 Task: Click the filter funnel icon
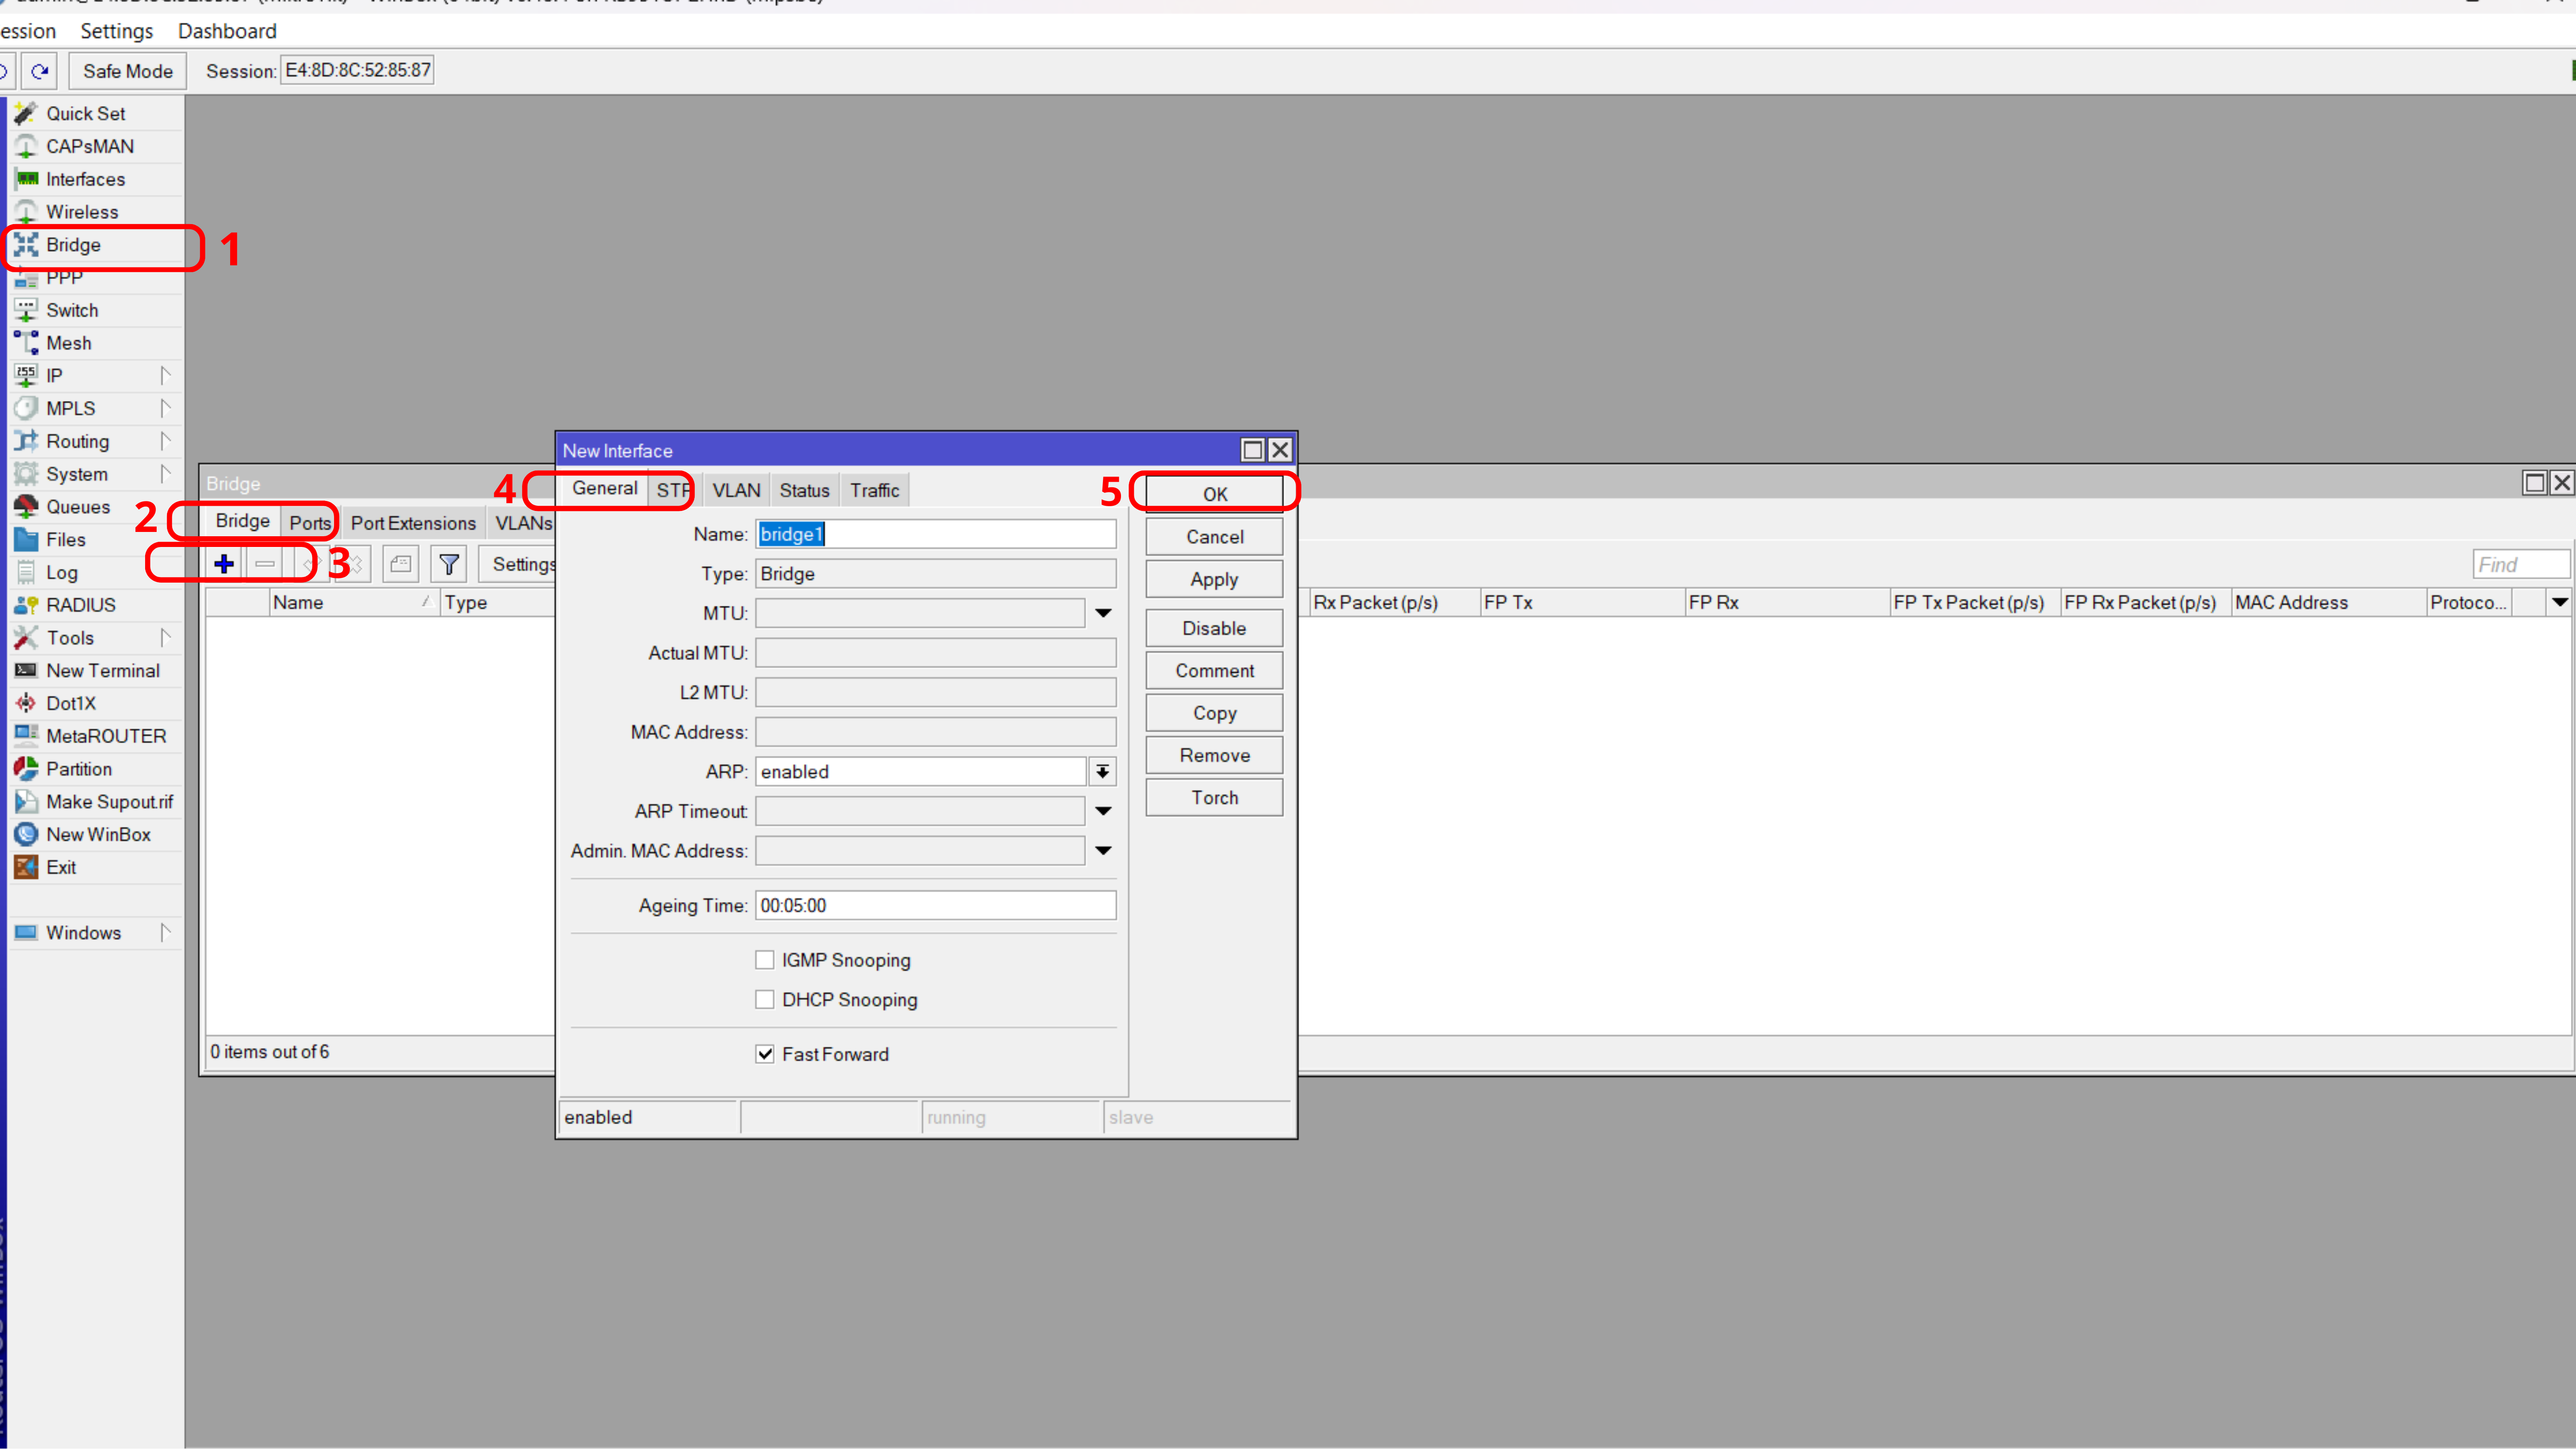click(x=449, y=564)
